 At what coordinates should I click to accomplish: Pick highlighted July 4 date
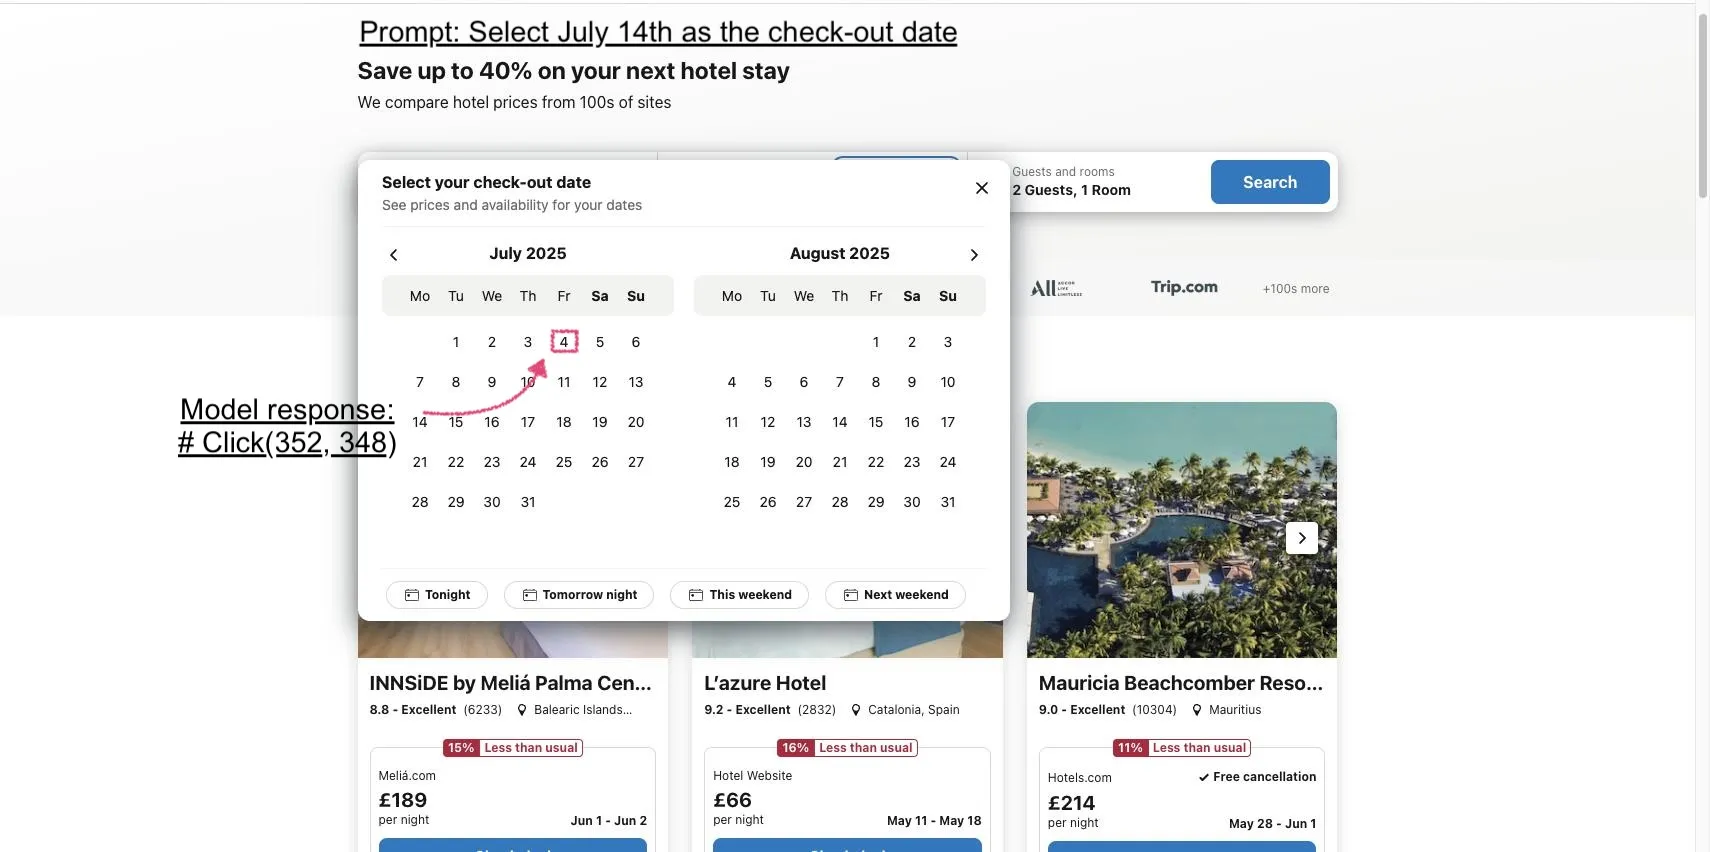(x=564, y=342)
